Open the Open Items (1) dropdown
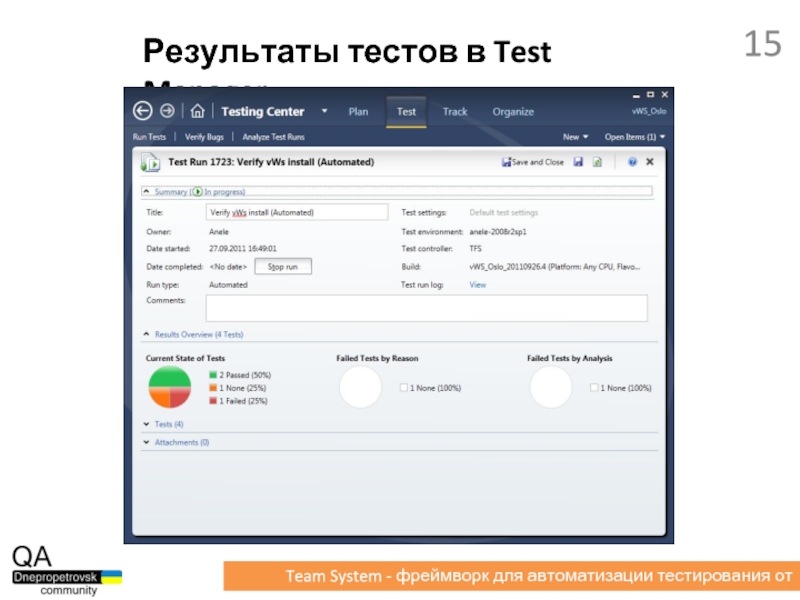The width and height of the screenshot is (800, 600). (x=635, y=137)
